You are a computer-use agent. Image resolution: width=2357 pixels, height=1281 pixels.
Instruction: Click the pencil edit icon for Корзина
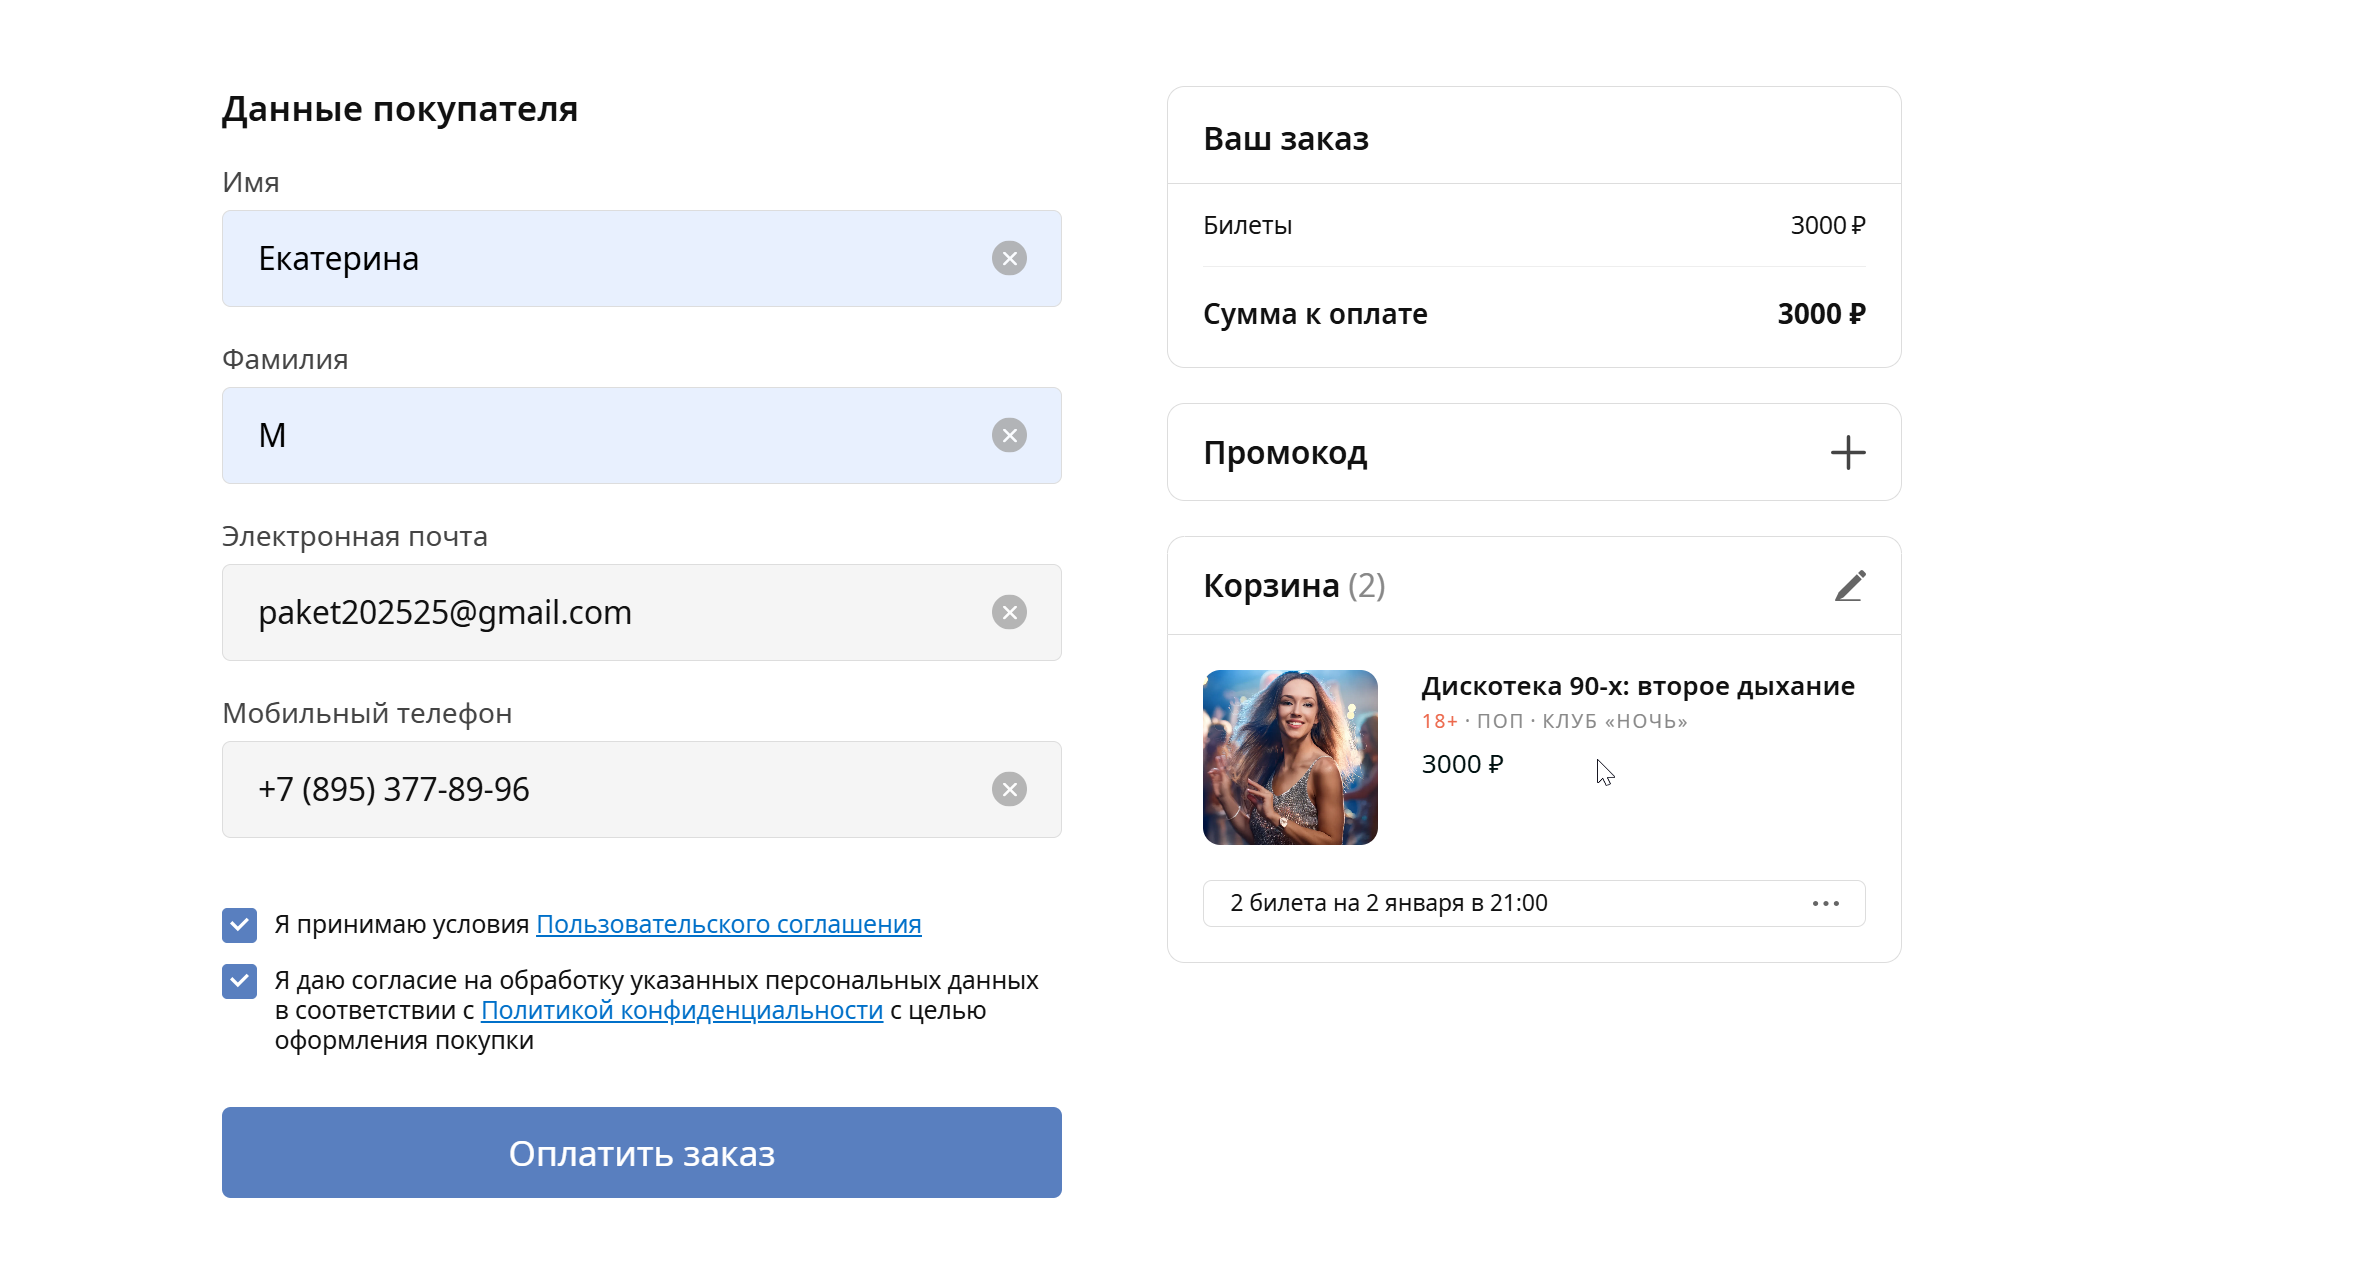(1849, 586)
